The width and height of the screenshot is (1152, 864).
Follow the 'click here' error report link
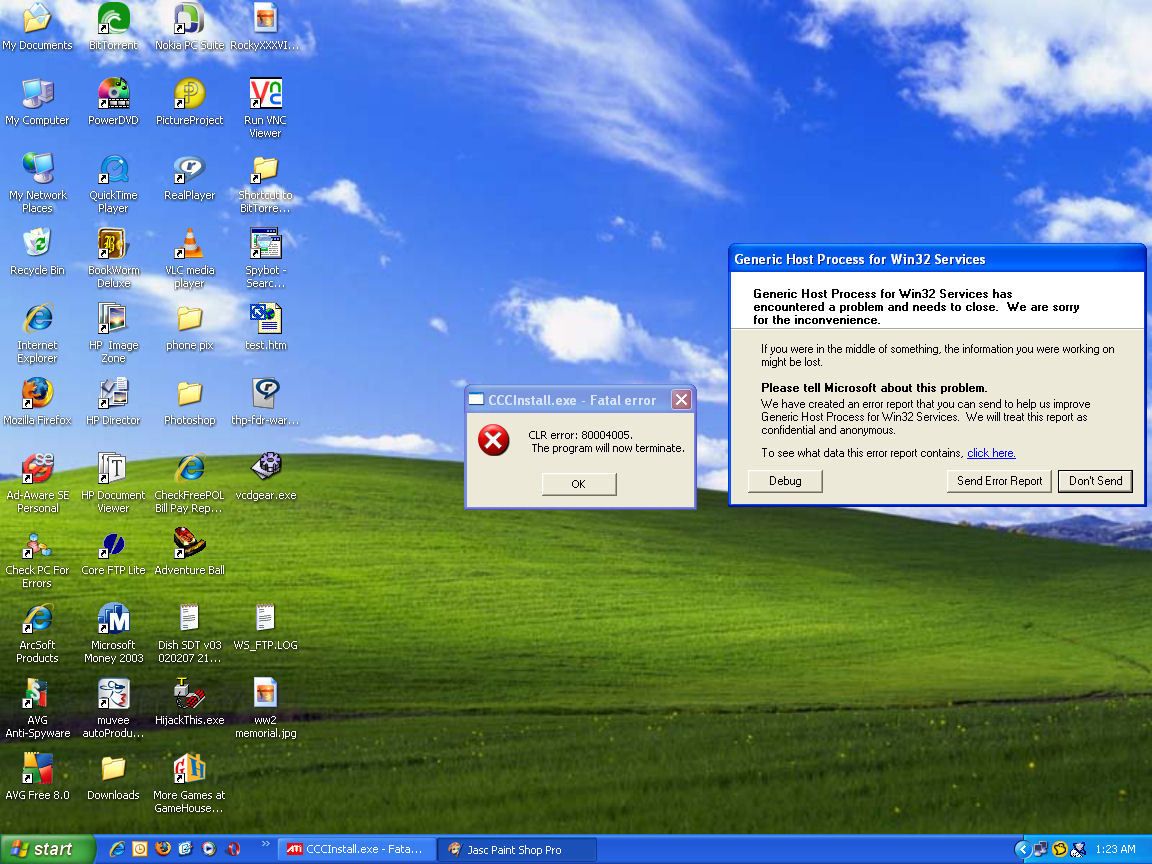pyautogui.click(x=991, y=453)
